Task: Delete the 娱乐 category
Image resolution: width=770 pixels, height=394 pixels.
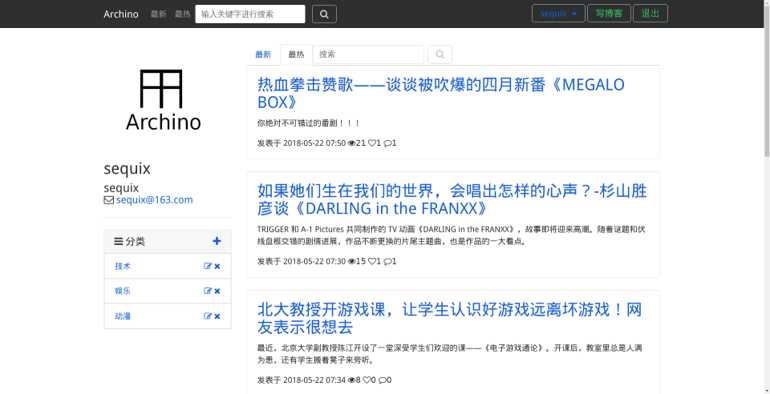Action: 218,291
